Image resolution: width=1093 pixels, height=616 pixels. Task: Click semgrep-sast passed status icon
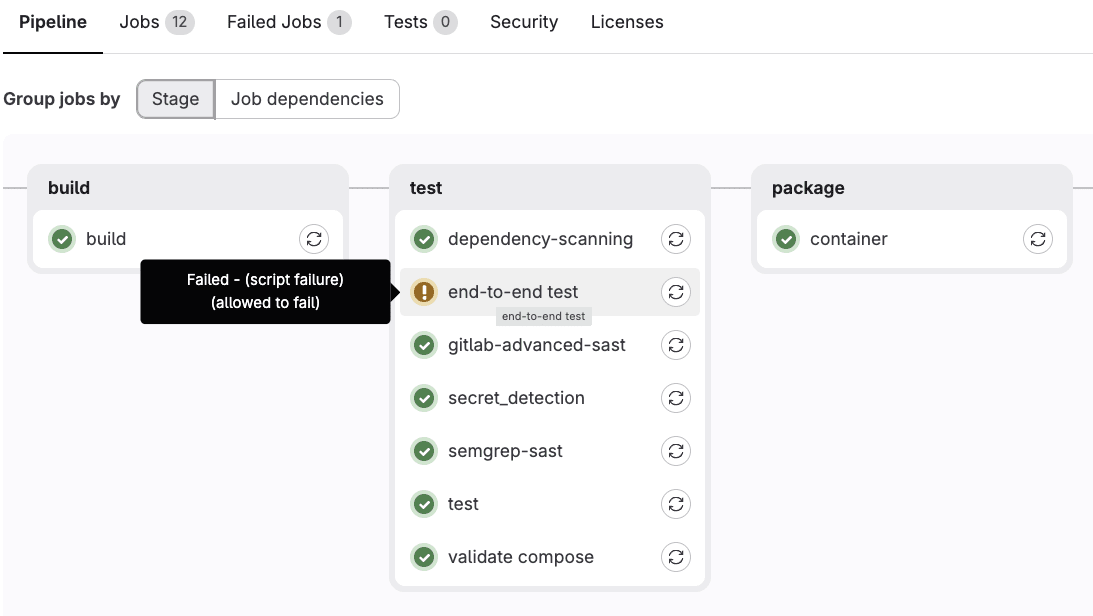424,451
